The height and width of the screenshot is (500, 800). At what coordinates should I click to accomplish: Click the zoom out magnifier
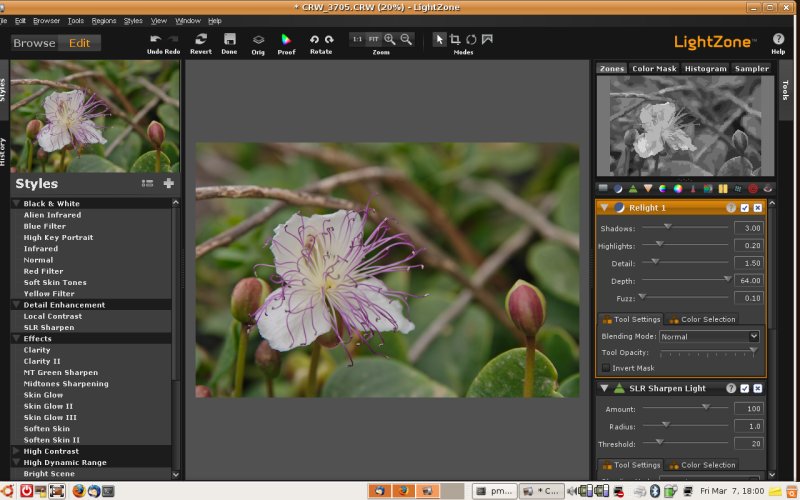click(x=406, y=39)
